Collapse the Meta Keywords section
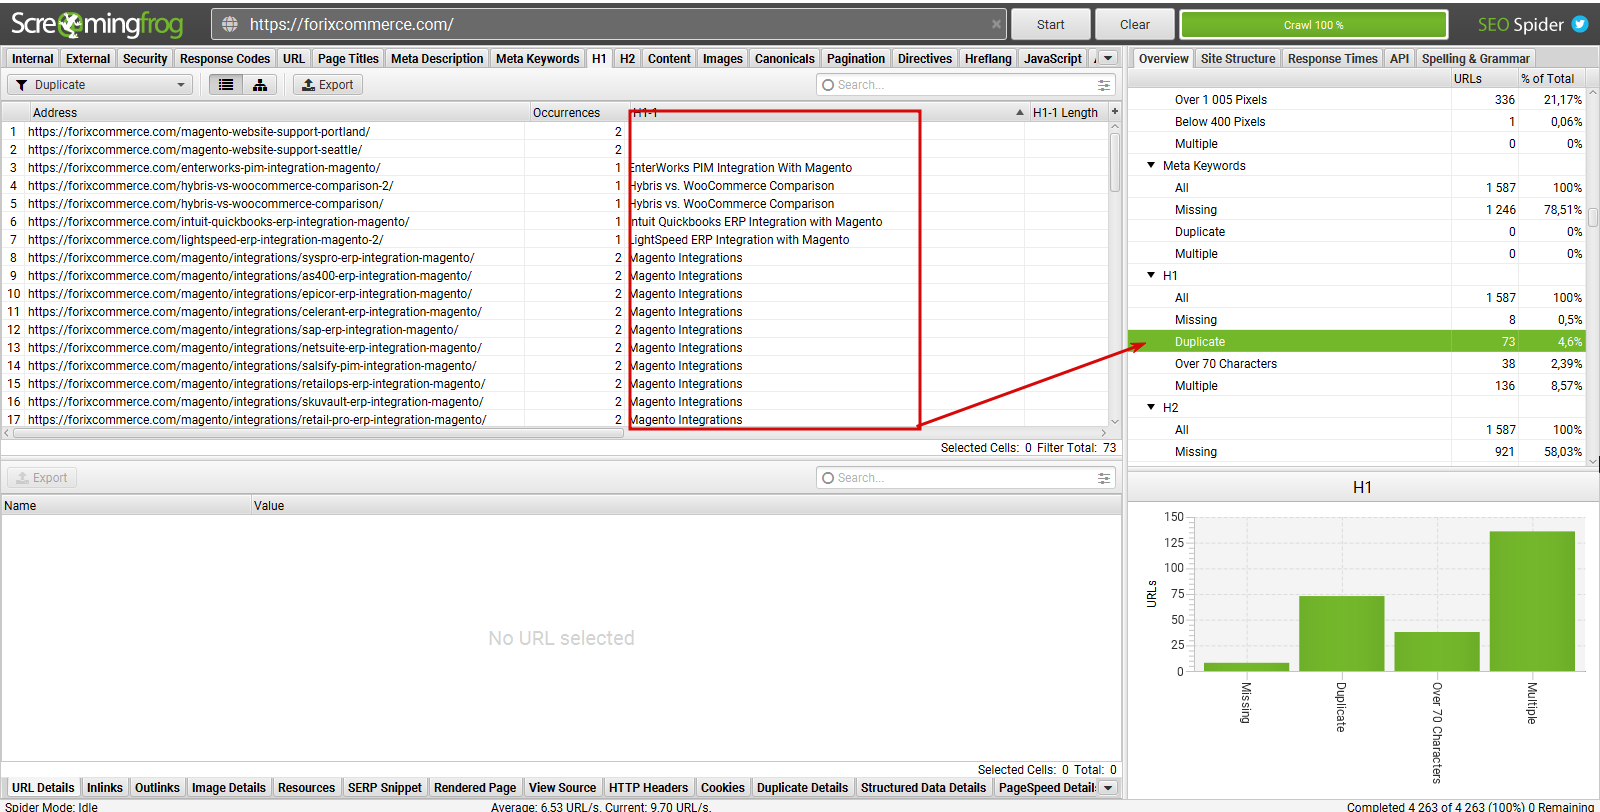Screen dimensions: 1600x812 click(1151, 165)
